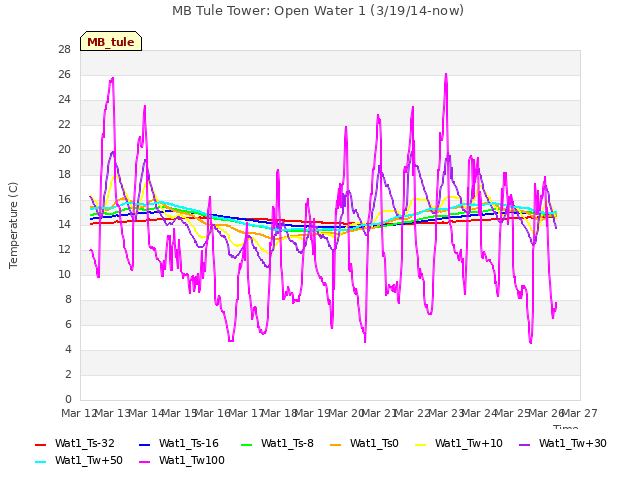Select Wat1_Tw+10 legend label
The width and height of the screenshot is (640, 480).
pos(469,443)
